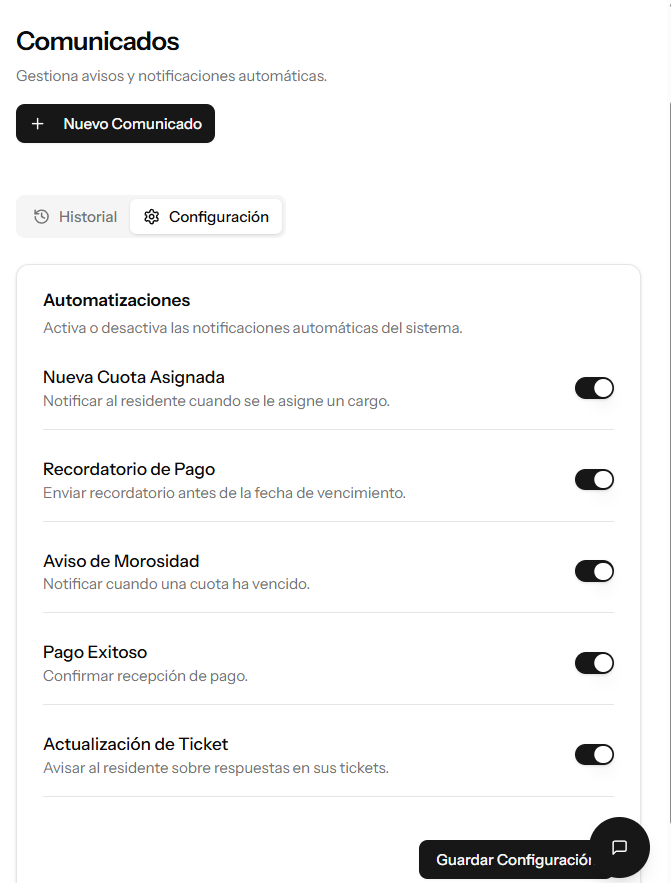Turn off Actualización de Ticket notifications
Viewport: 671px width, 883px height.
click(x=595, y=754)
